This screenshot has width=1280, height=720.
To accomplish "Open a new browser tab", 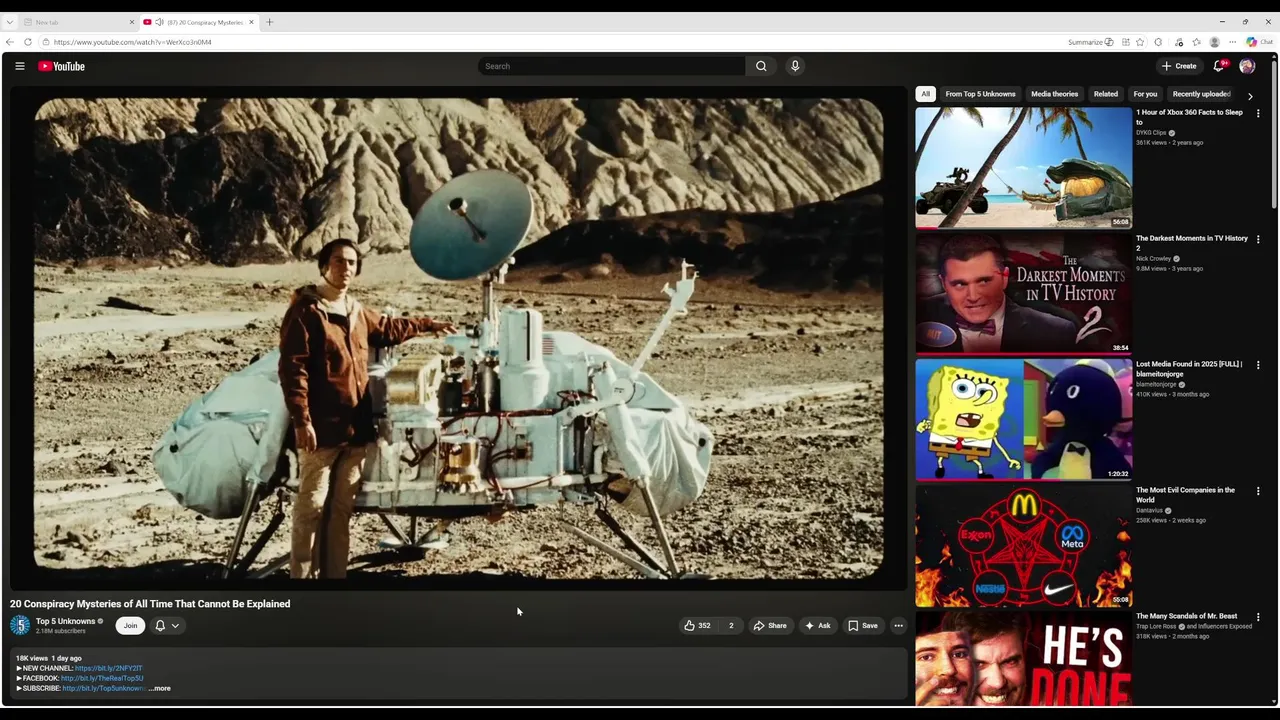I will [269, 22].
